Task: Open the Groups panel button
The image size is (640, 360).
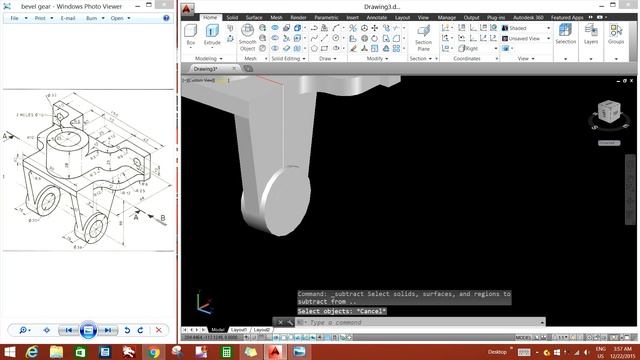Action: 616,34
